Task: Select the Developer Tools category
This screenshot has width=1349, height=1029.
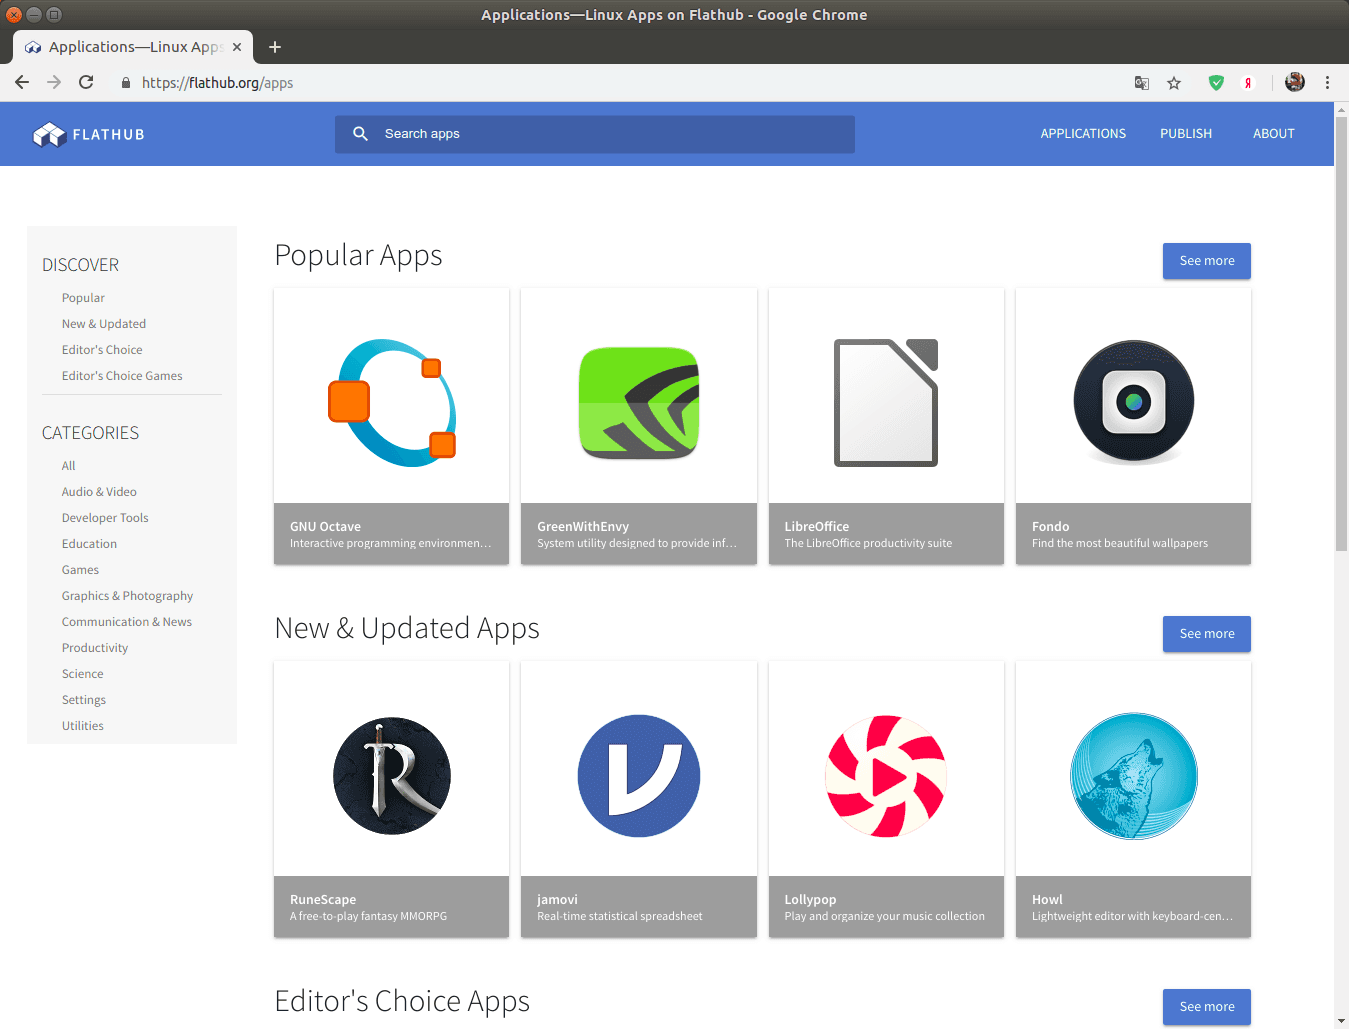Action: click(105, 518)
